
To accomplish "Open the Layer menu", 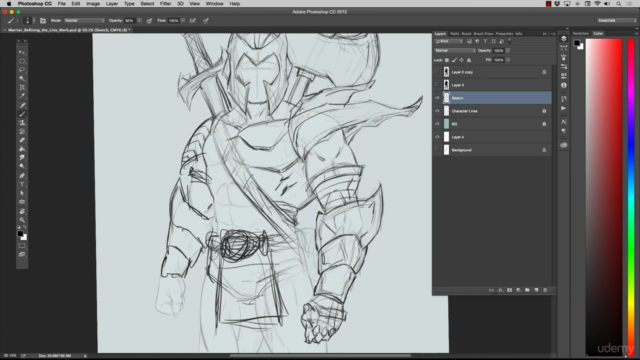I will point(112,4).
